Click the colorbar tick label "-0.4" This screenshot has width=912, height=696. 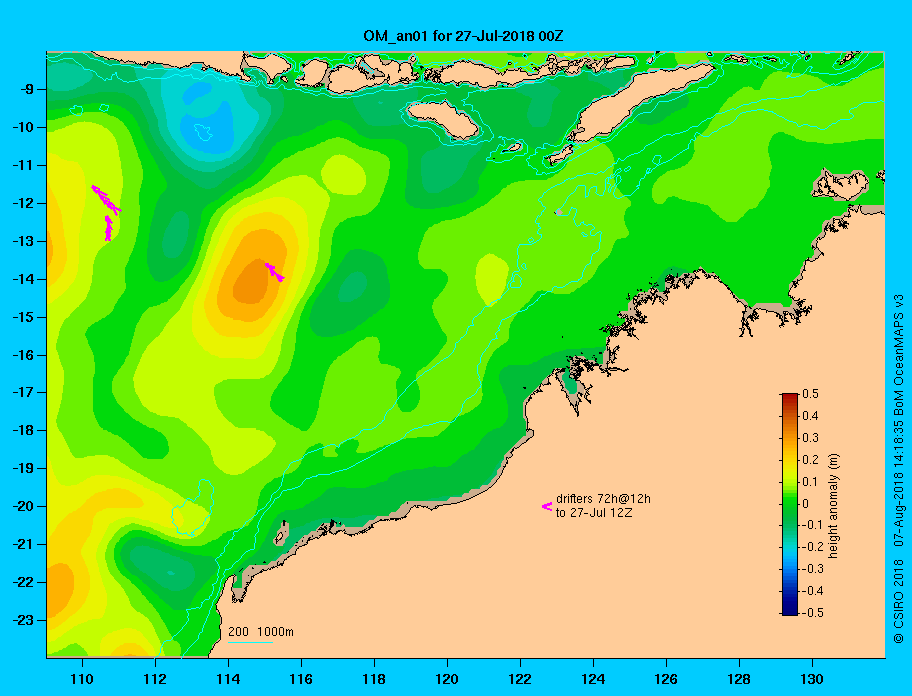[x=813, y=591]
